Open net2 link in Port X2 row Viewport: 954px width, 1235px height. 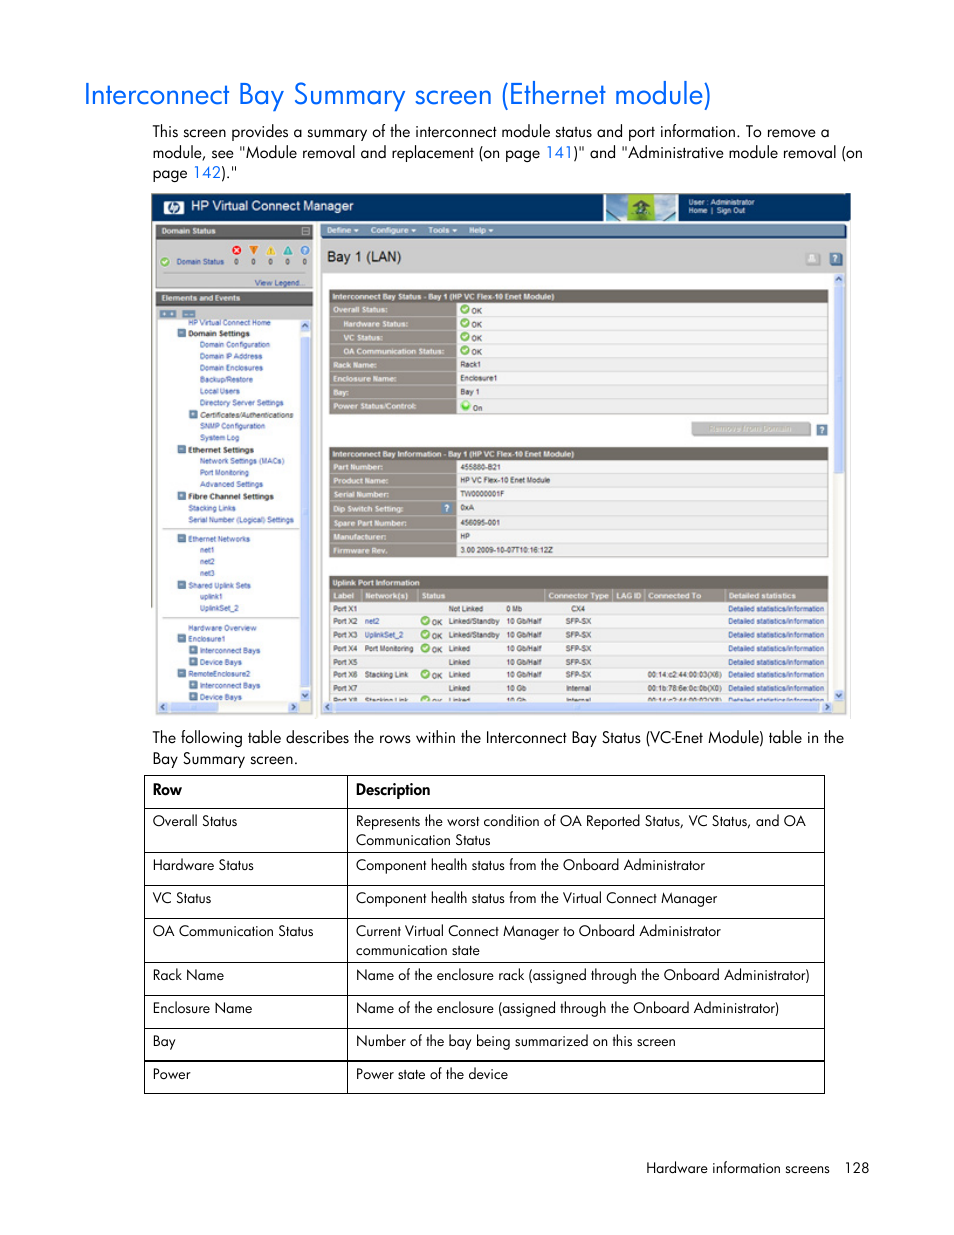coord(372,621)
